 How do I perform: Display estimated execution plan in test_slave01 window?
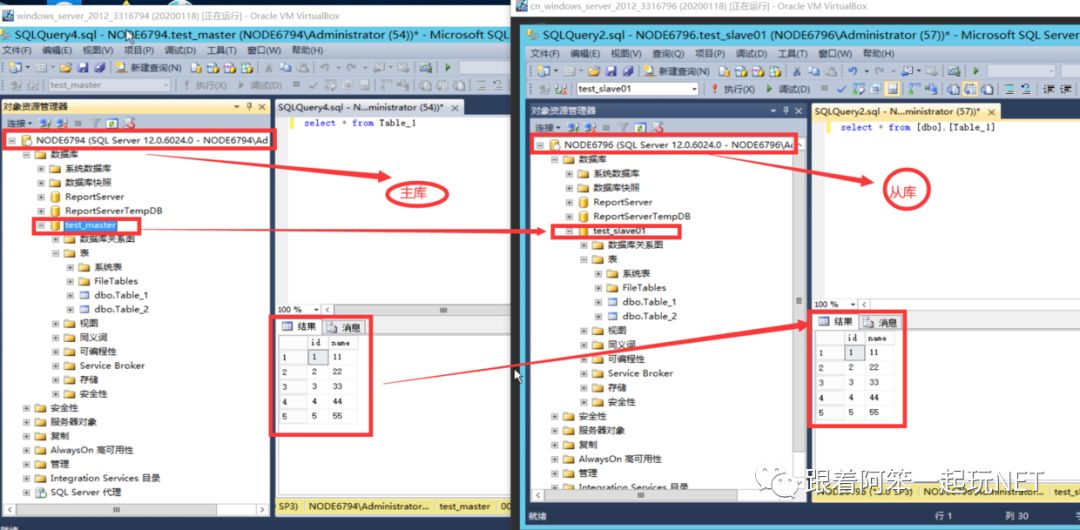pyautogui.click(x=859, y=89)
